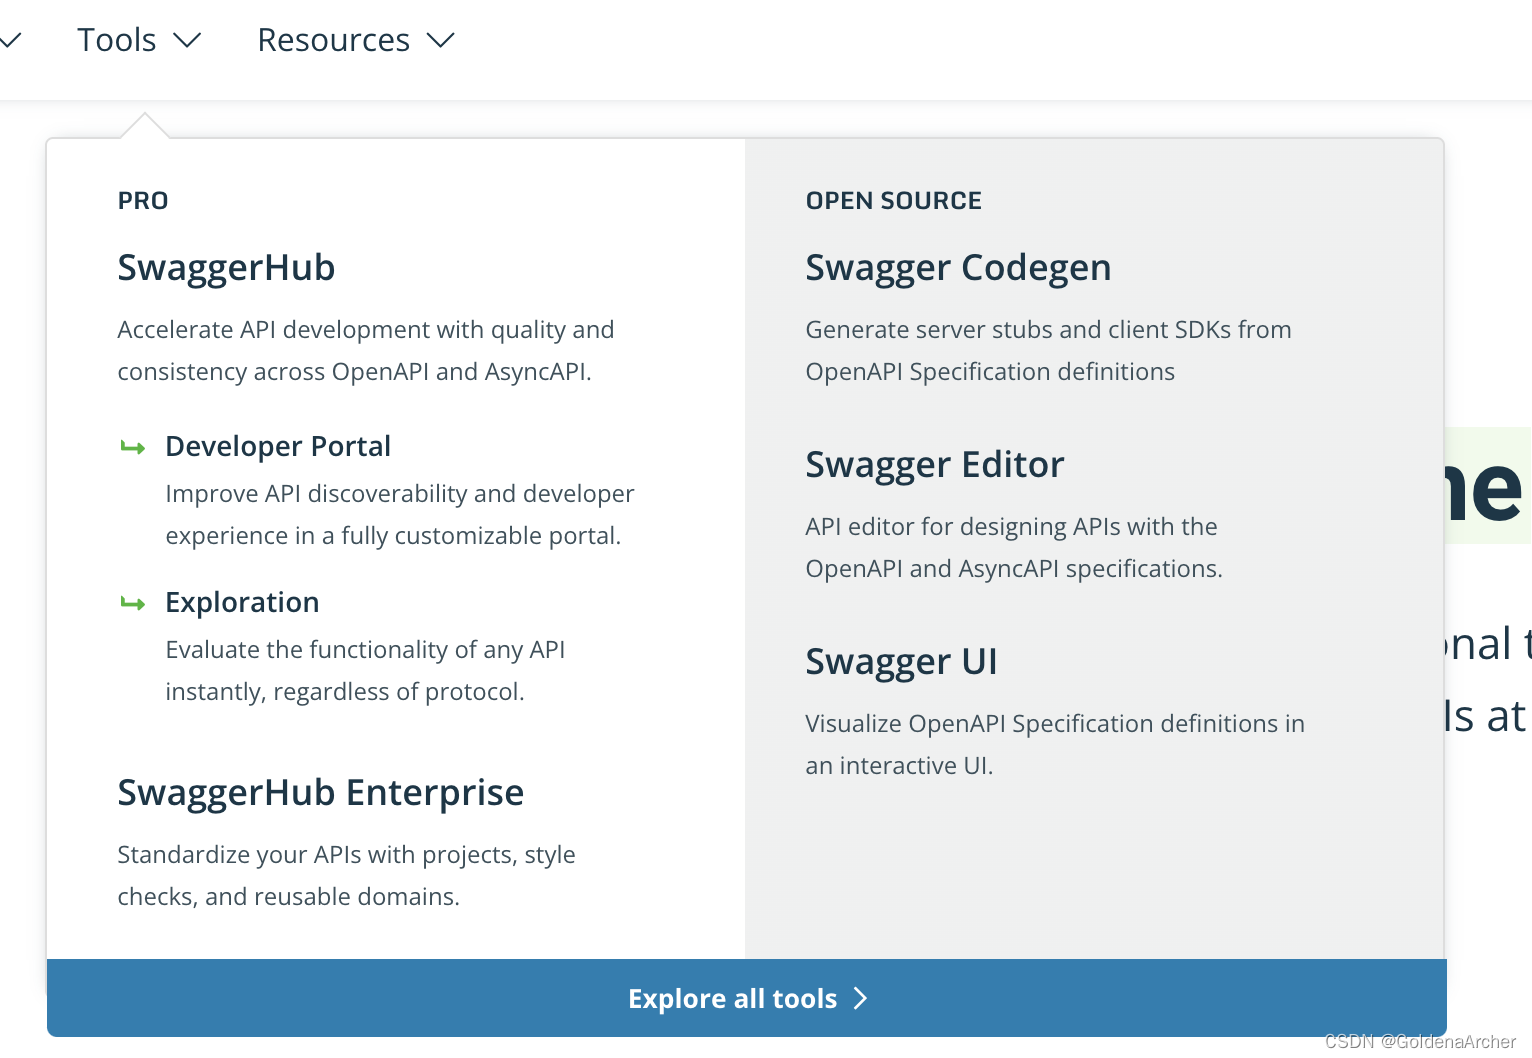Click 'Evaluate the functionality of any API' text

[x=365, y=650]
